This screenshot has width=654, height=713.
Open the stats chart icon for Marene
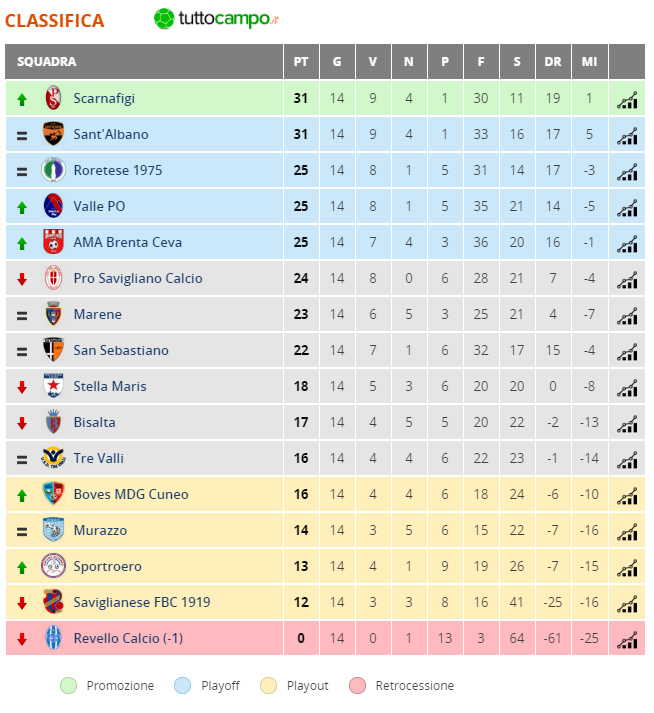627,316
